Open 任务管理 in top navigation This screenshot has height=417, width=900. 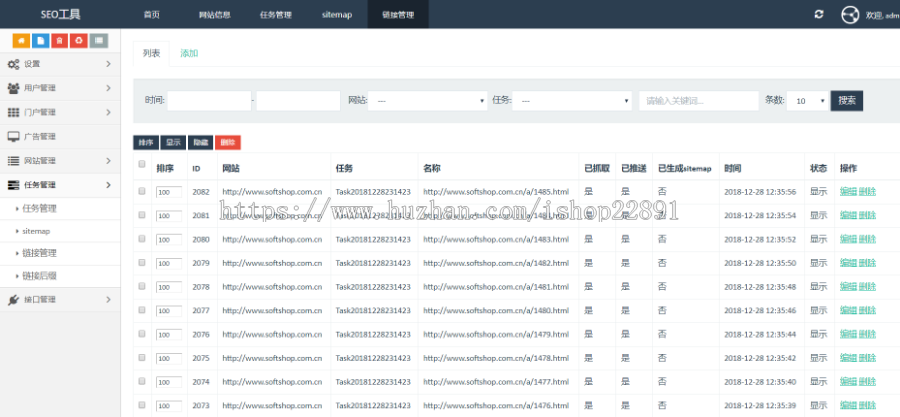[x=276, y=15]
